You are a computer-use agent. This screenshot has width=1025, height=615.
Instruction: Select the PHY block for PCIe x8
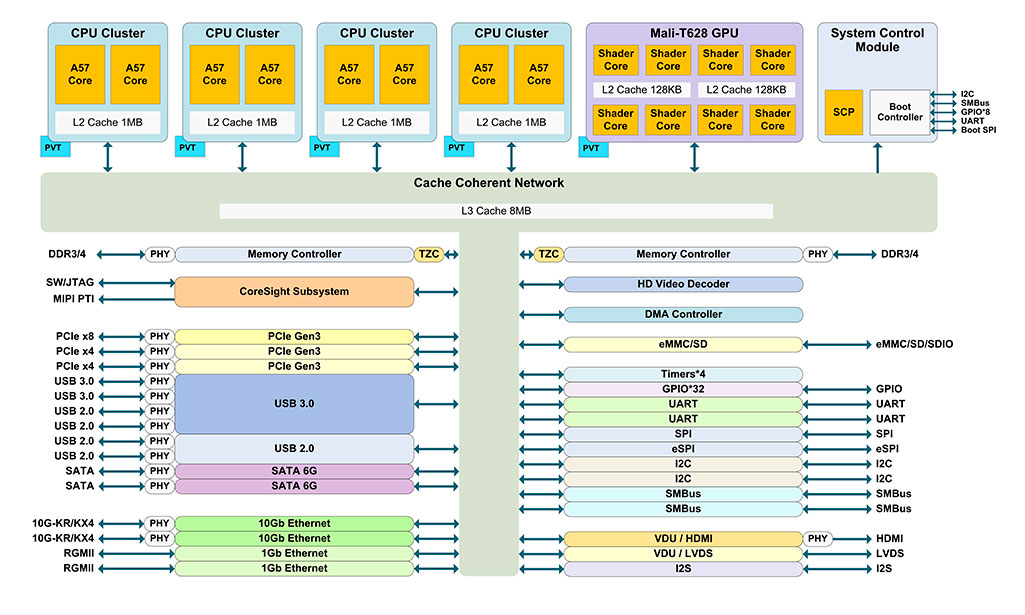160,337
